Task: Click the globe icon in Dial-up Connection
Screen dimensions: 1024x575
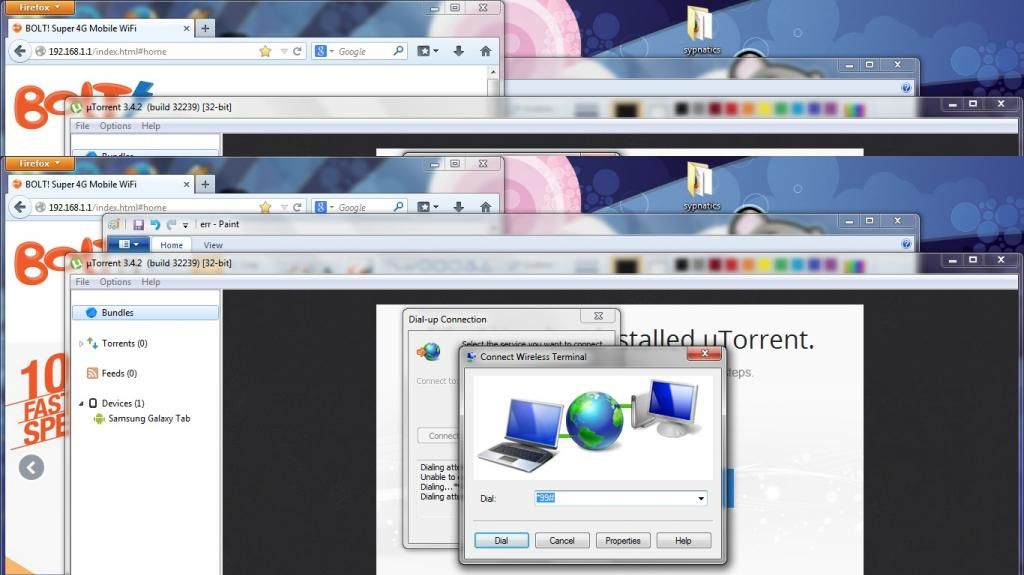Action: point(429,352)
